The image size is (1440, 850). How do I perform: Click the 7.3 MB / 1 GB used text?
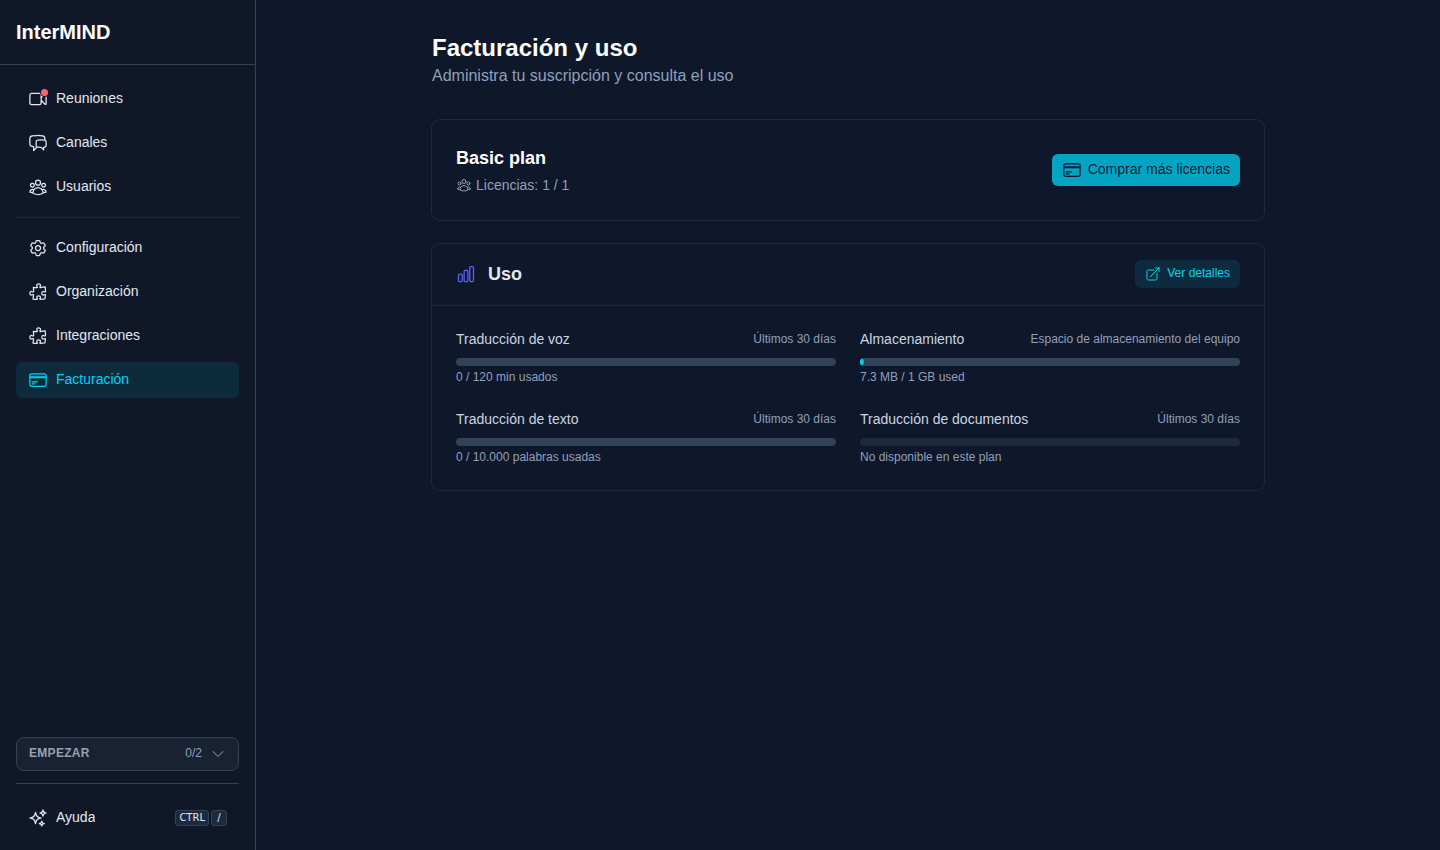[912, 377]
